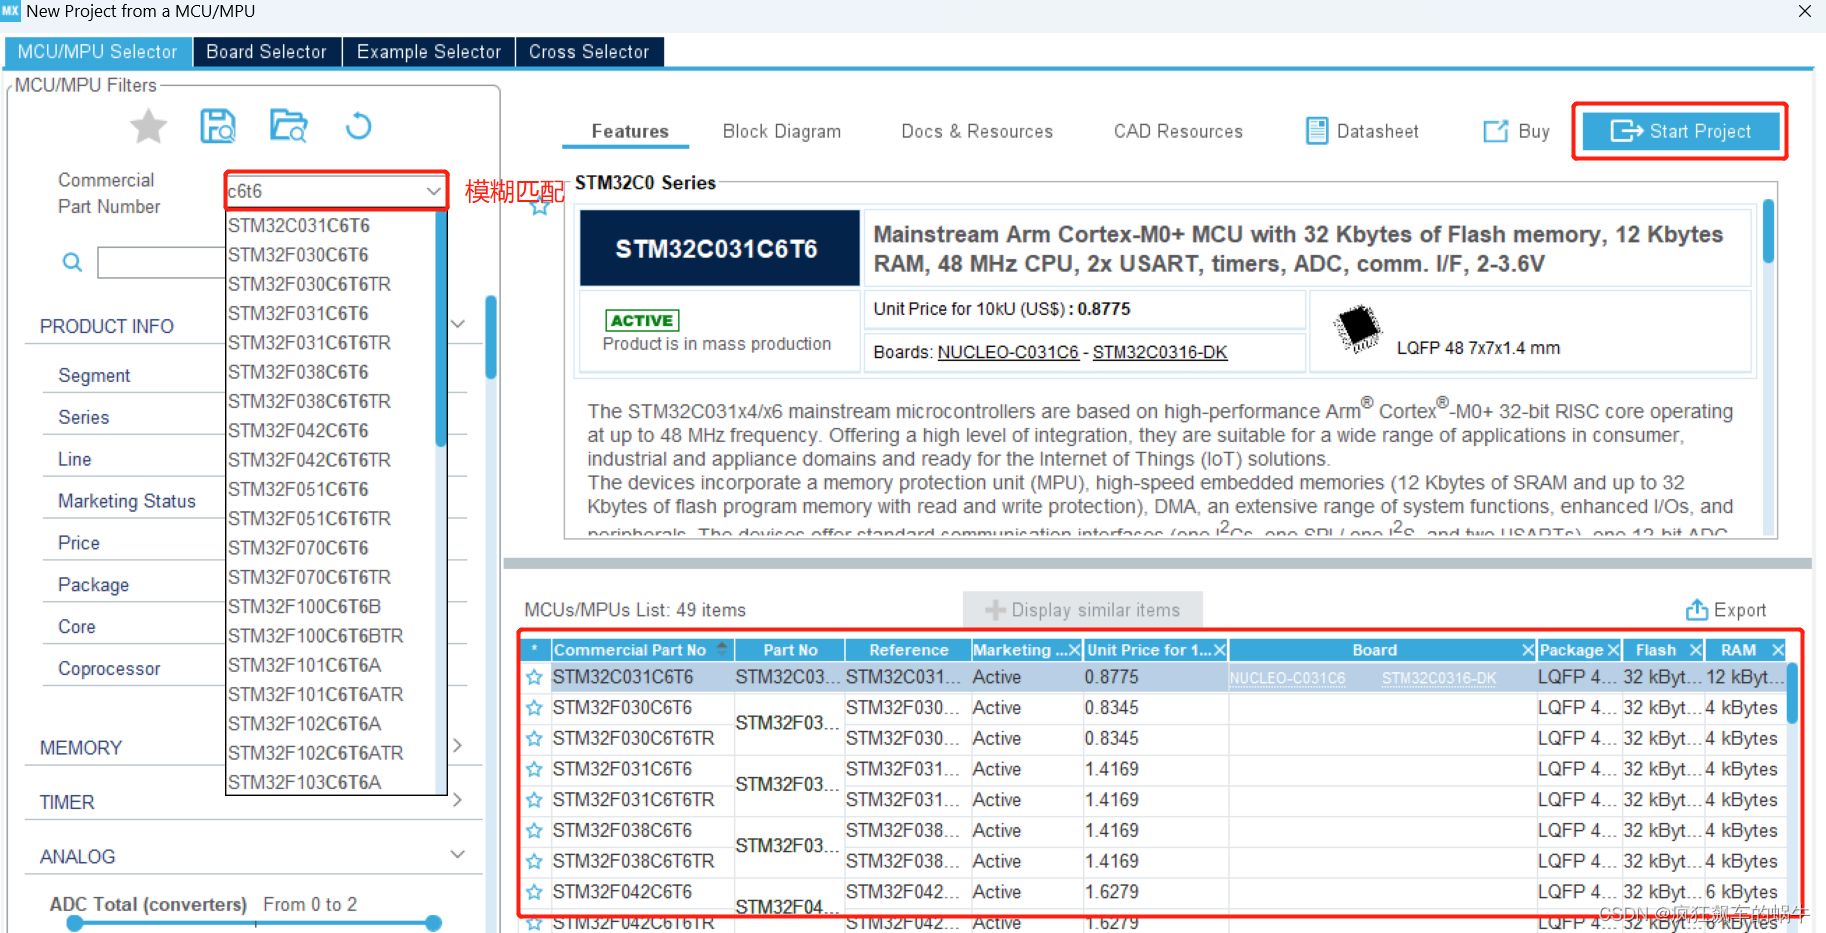Click STM32C0316-DK link in the list row
This screenshot has height=933, width=1826.
coord(1439,678)
